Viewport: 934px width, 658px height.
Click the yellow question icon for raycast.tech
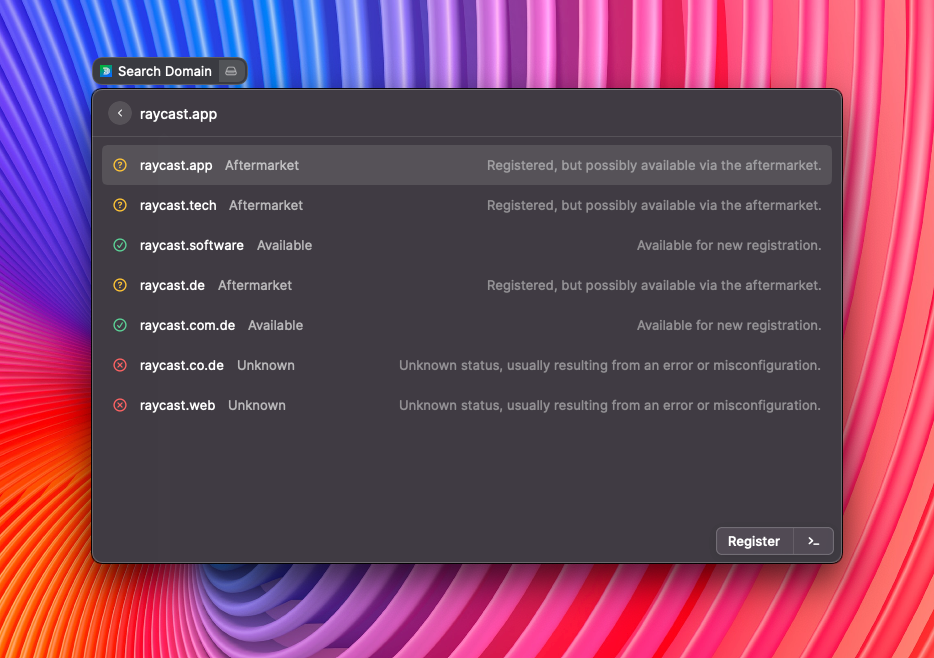click(x=120, y=205)
